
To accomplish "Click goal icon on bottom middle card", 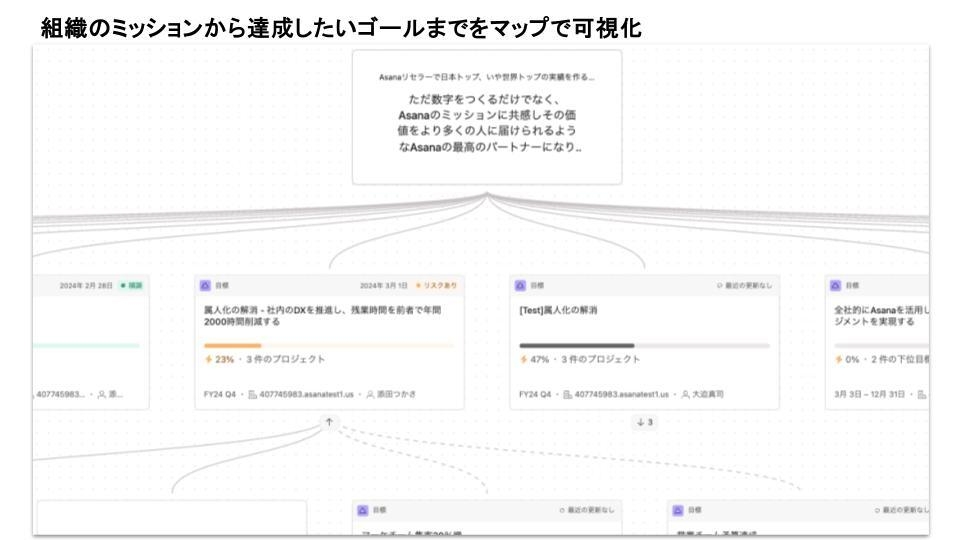I will click(x=364, y=510).
